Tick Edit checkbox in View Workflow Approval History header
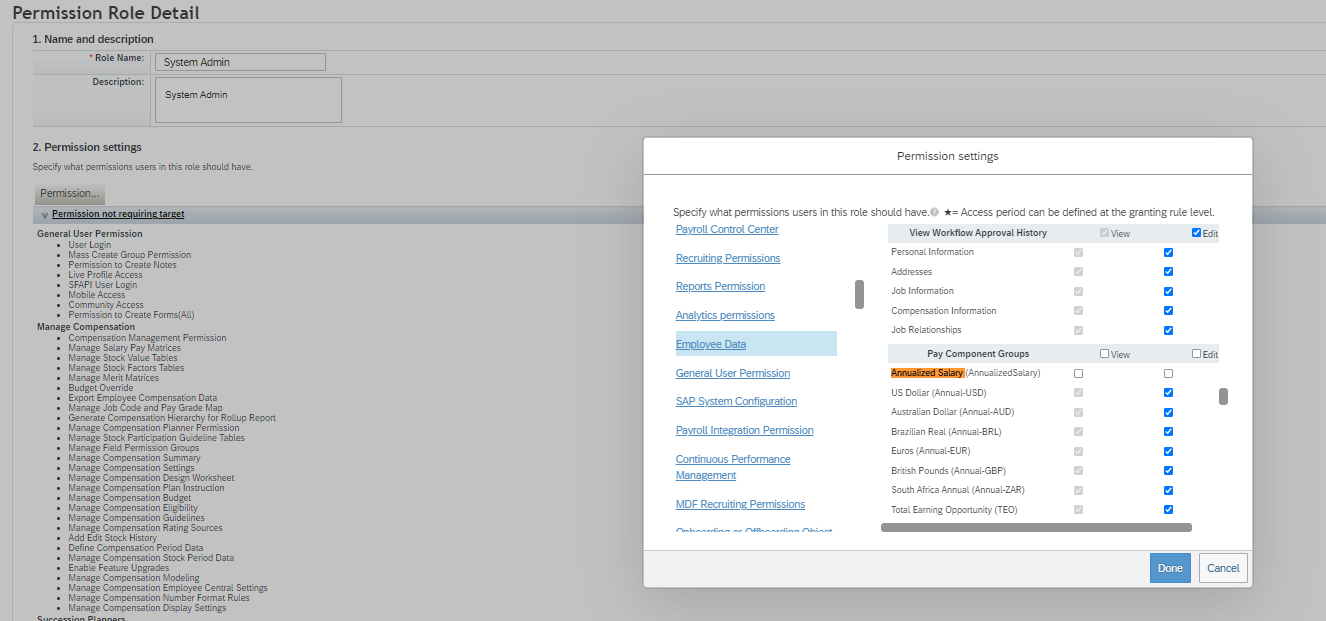The image size is (1326, 621). pos(1196,233)
